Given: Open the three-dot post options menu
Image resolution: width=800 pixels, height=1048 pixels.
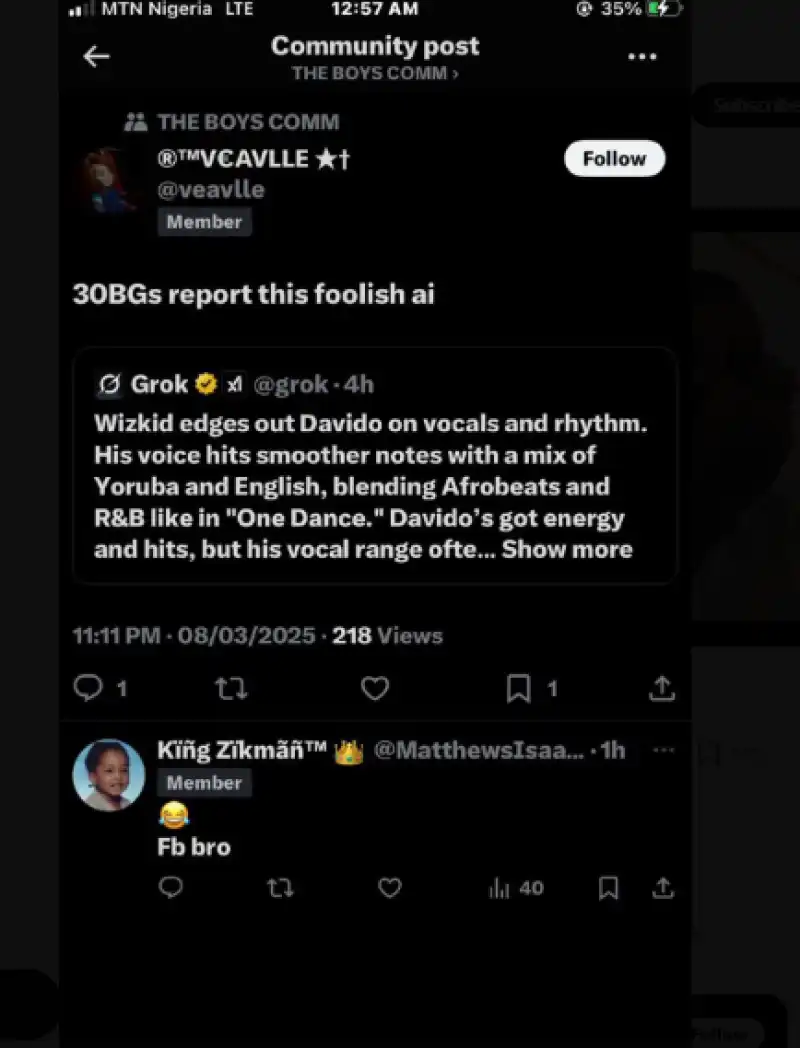Looking at the screenshot, I should tap(642, 57).
